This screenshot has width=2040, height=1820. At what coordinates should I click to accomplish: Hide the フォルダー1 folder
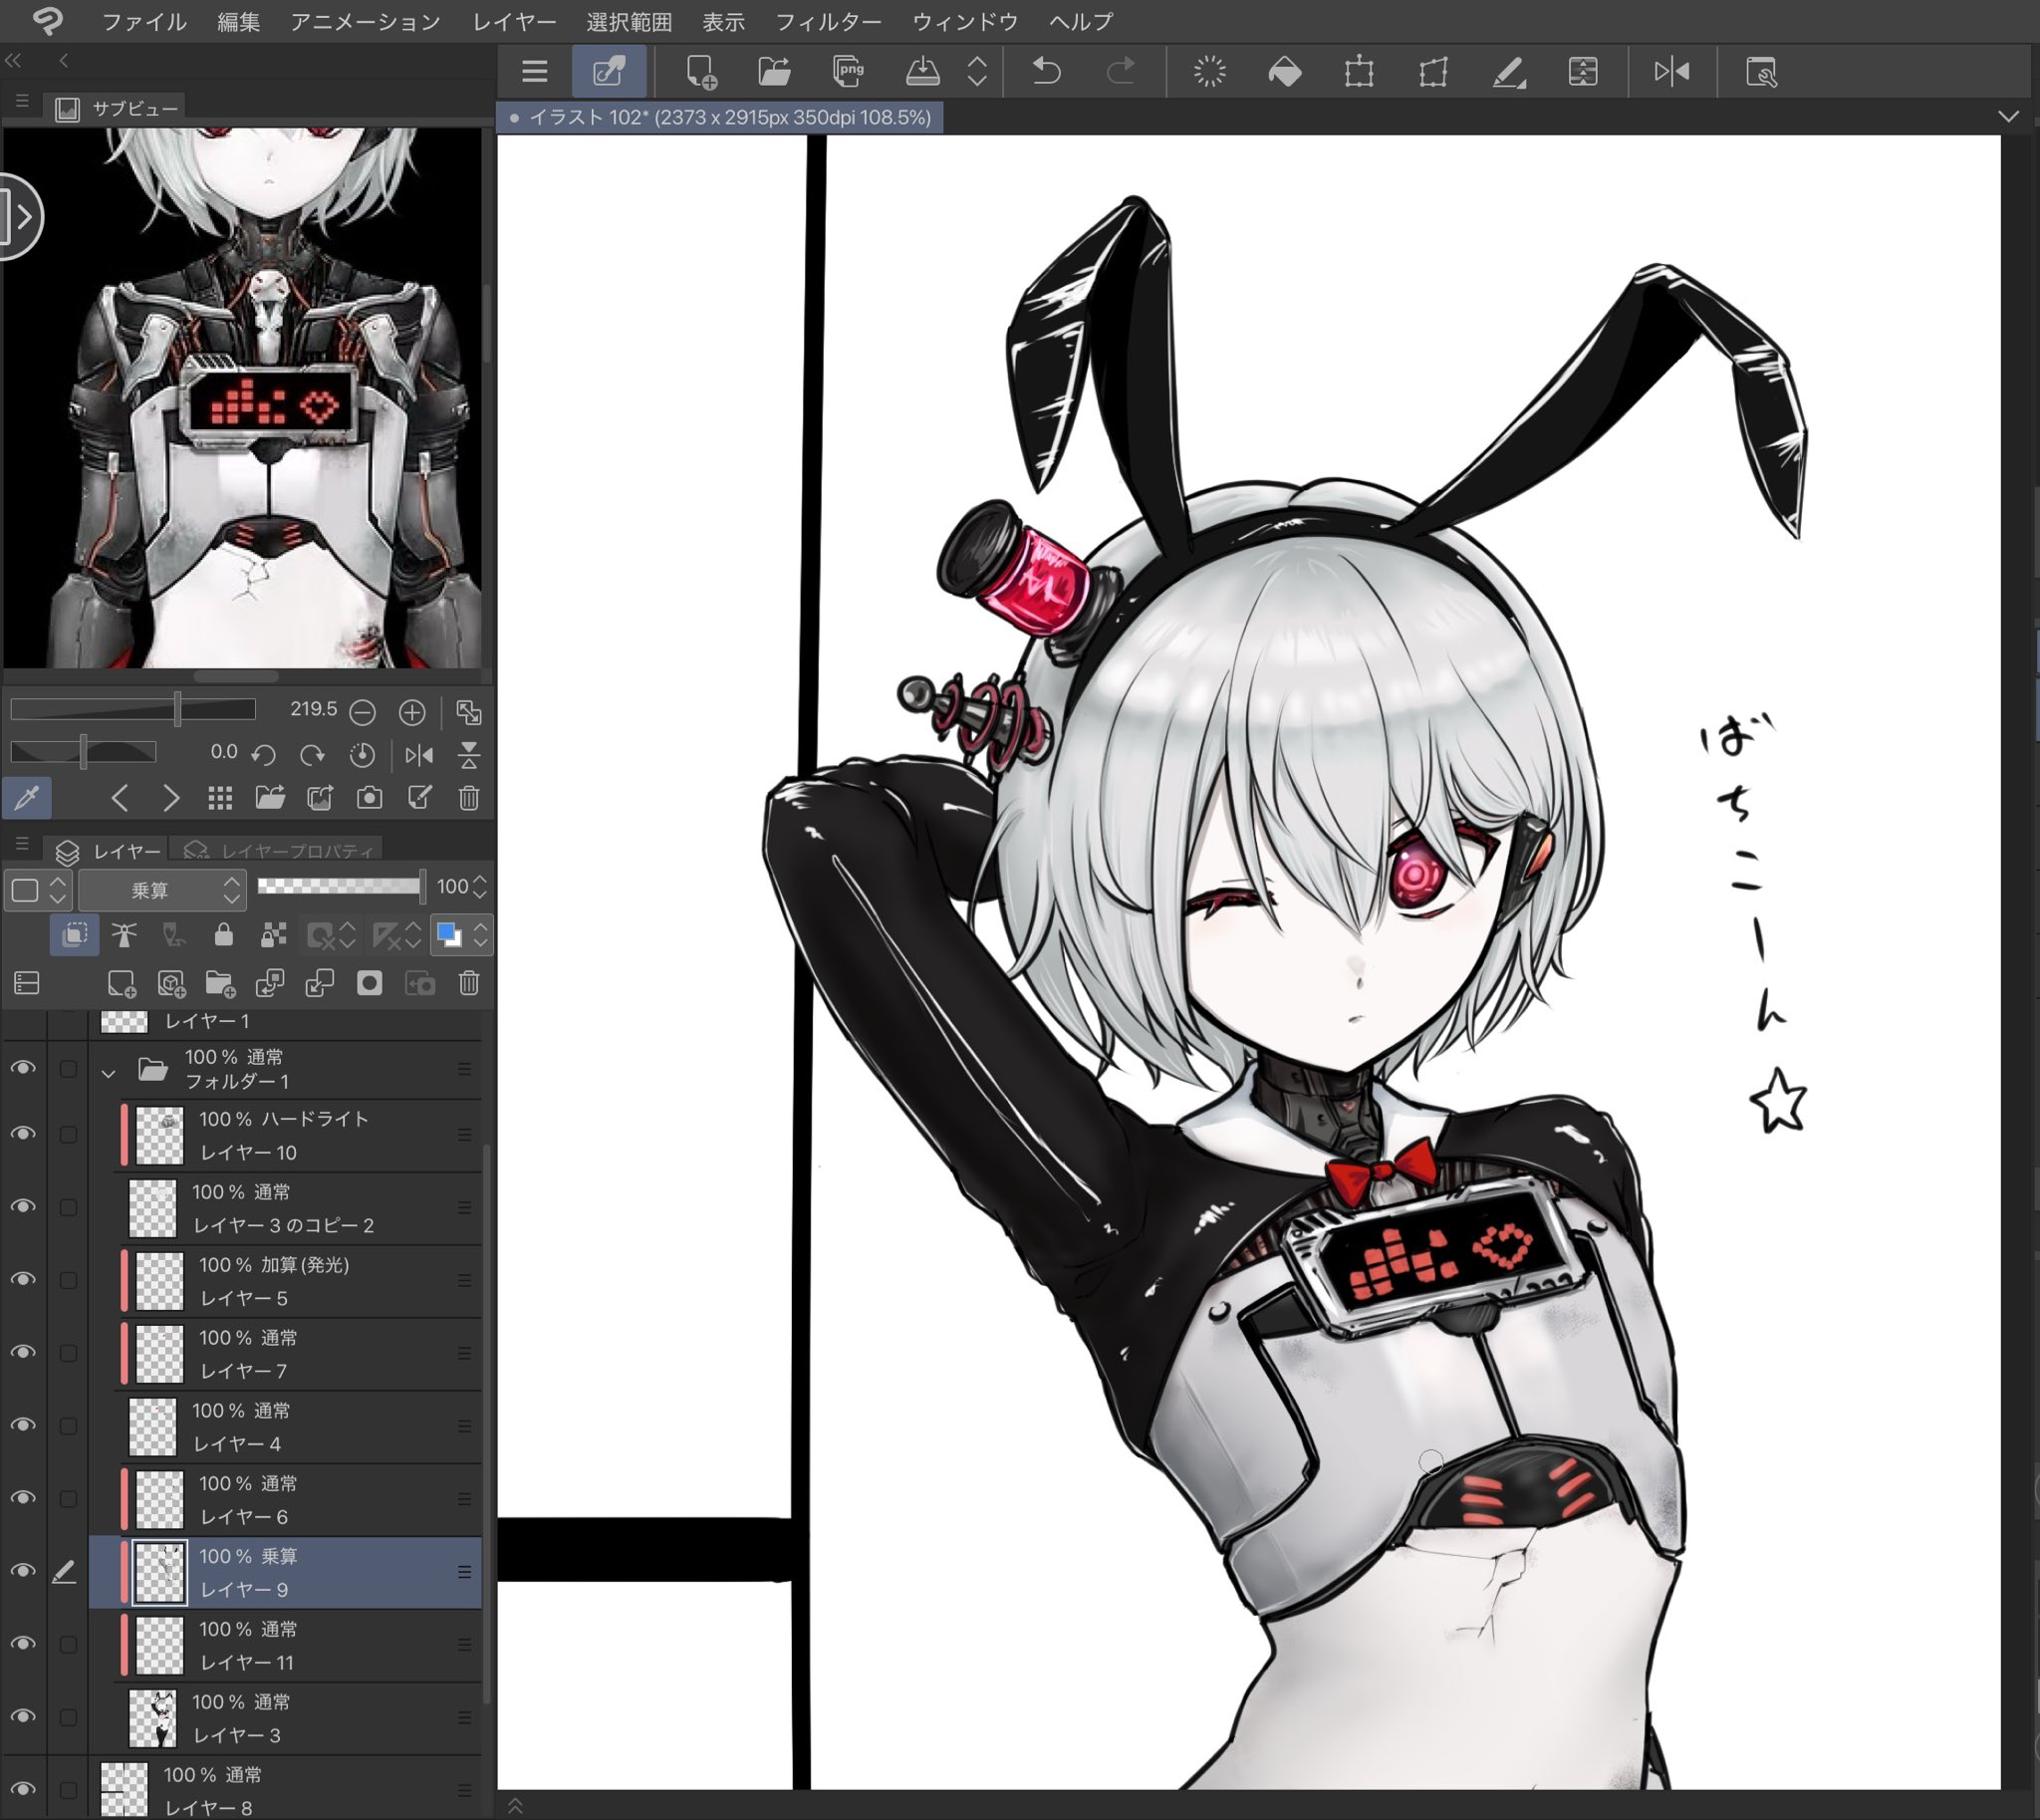pos(22,1068)
